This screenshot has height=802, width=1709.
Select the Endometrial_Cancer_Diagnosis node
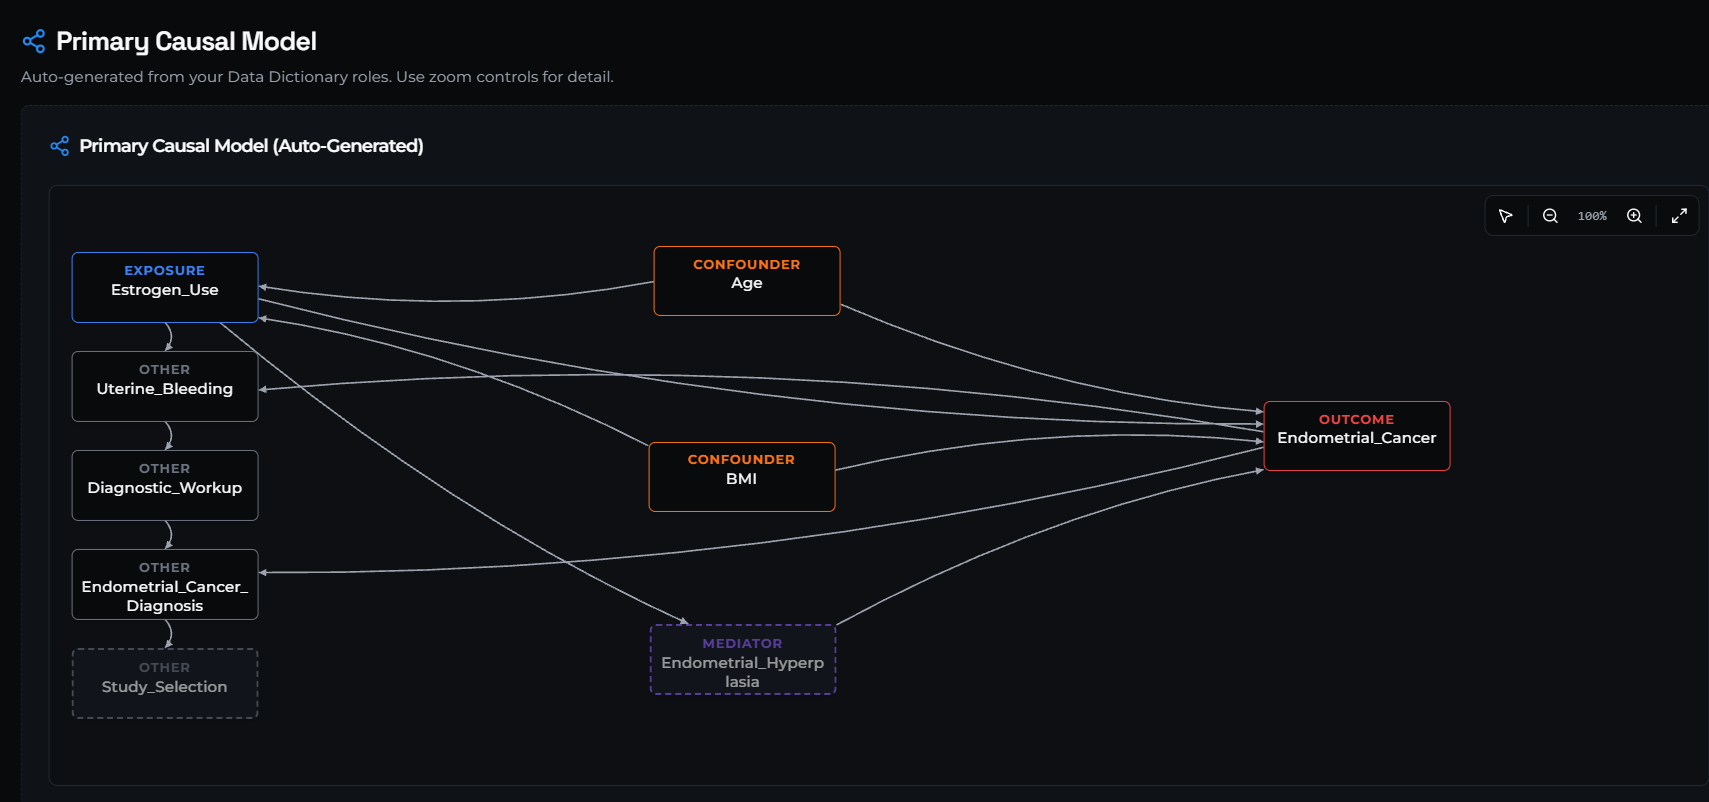165,584
